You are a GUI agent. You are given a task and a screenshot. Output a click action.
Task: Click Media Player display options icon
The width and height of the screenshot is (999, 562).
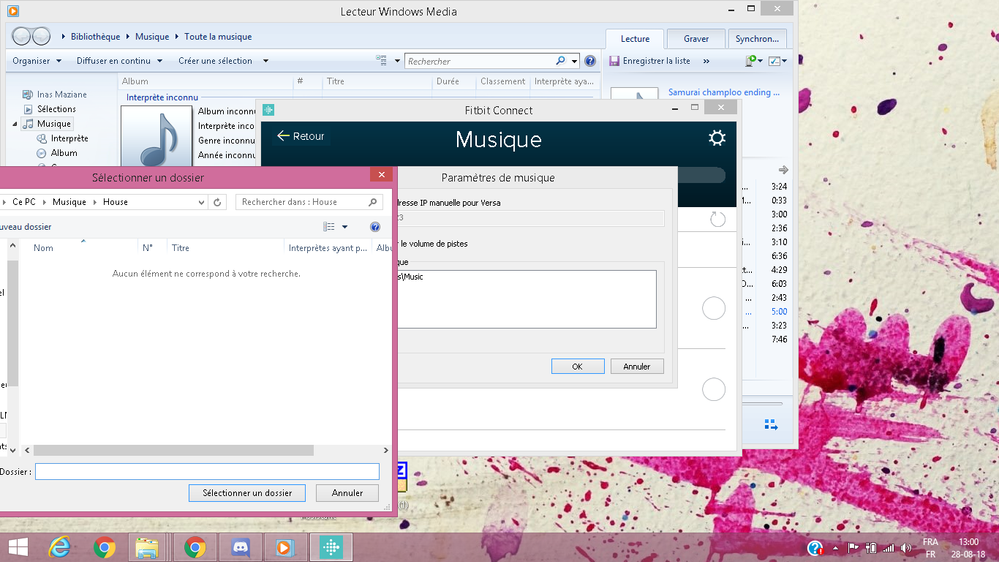coord(382,61)
